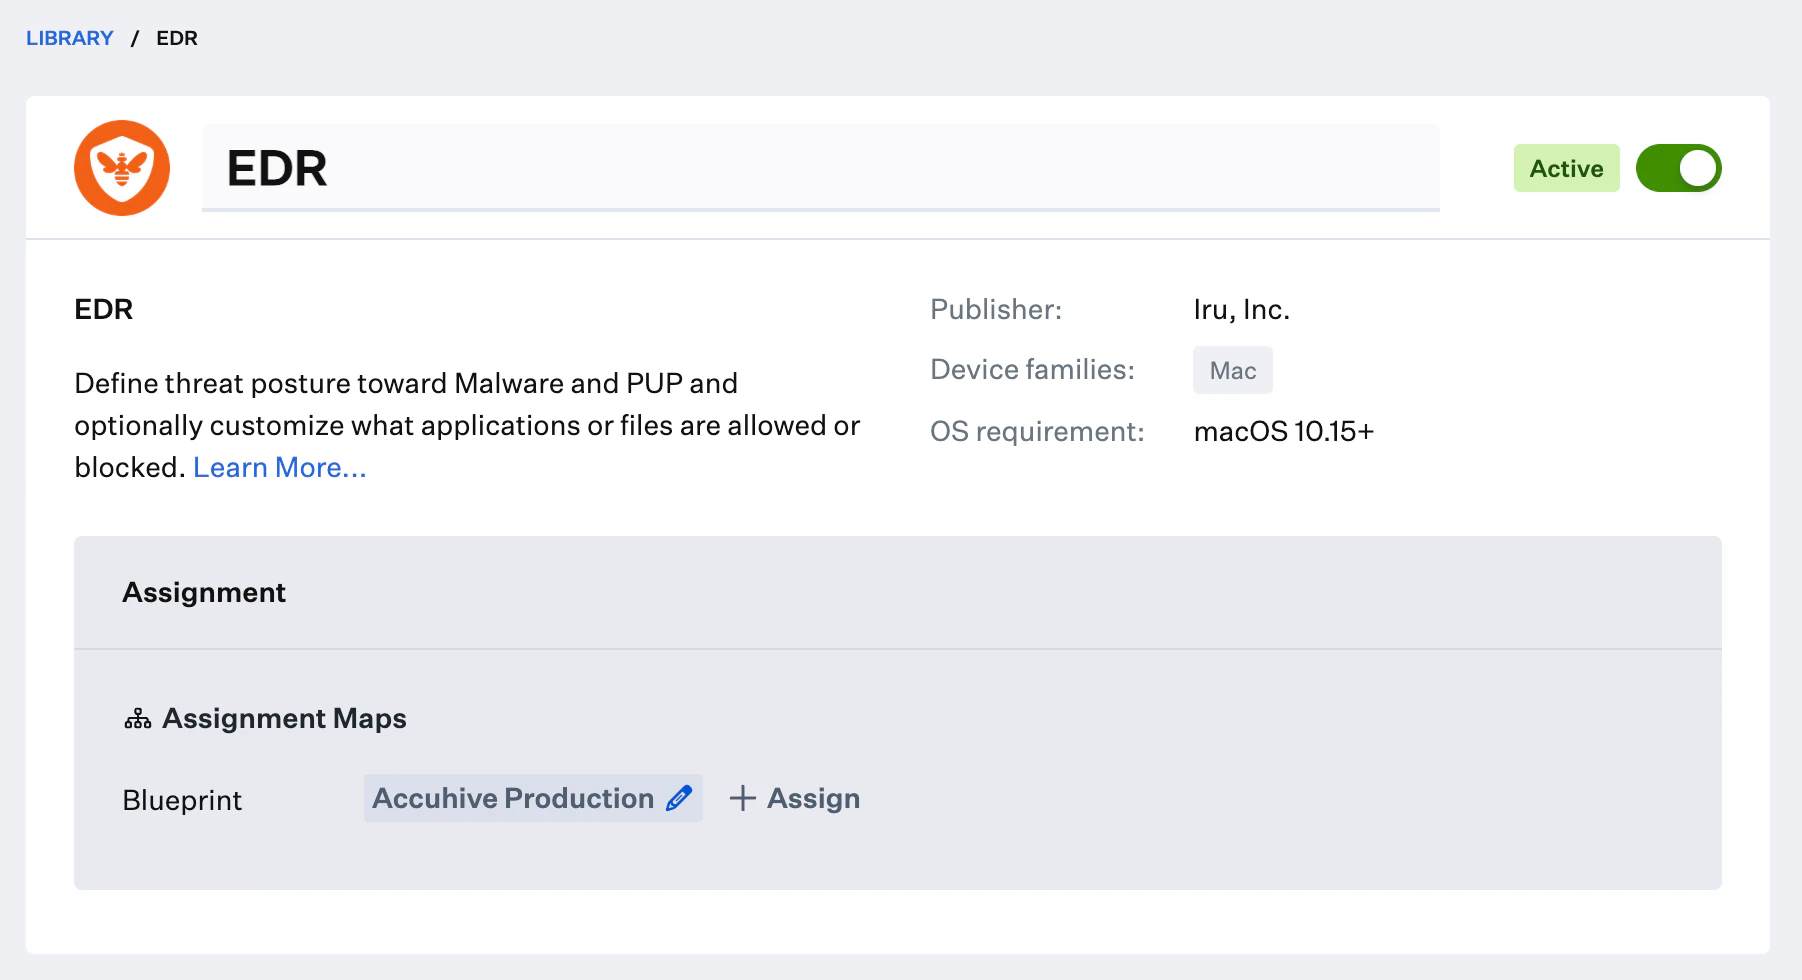1802x980 pixels.
Task: Click the Active status badge
Action: (x=1565, y=168)
